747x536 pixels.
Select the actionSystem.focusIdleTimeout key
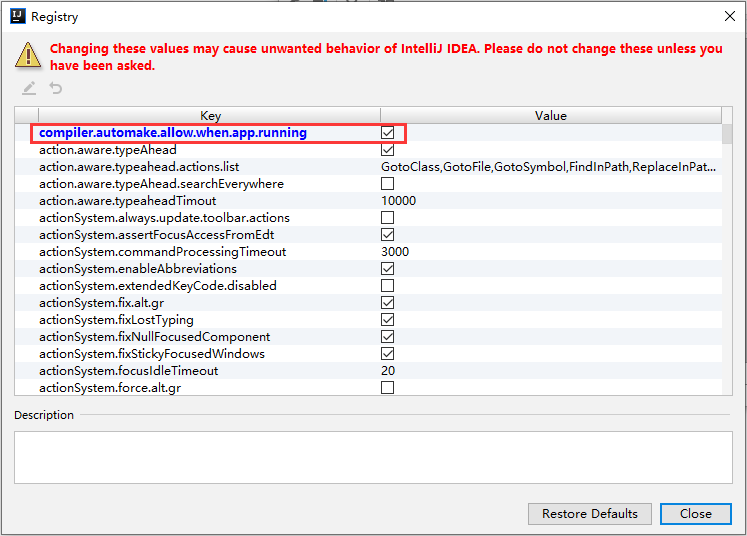[129, 371]
